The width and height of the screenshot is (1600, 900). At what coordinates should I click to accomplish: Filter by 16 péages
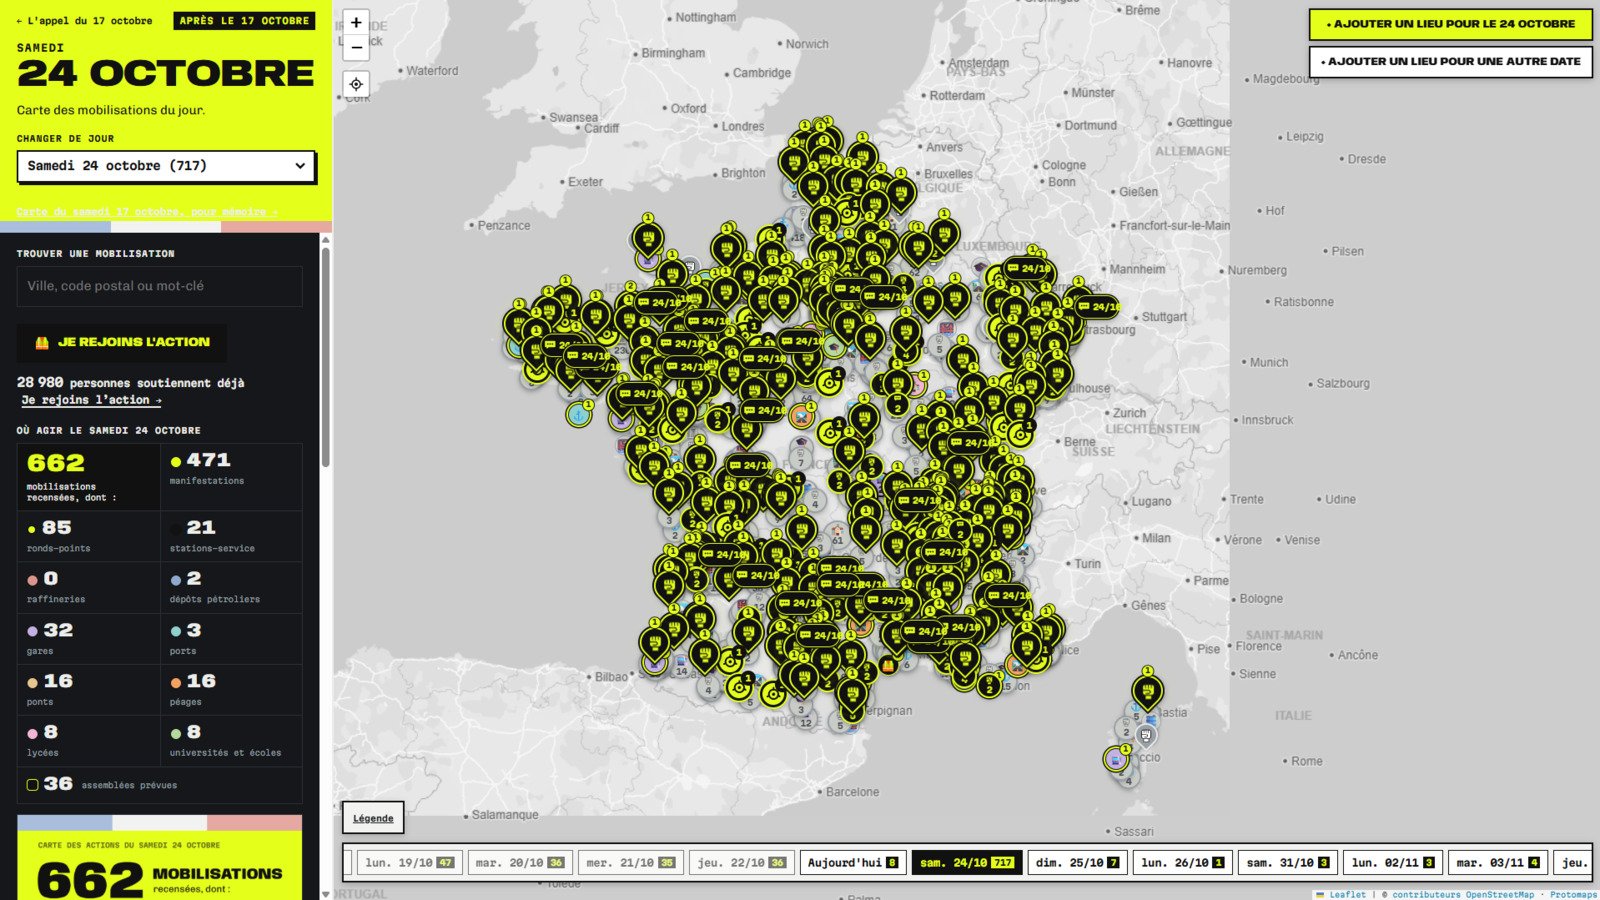(x=231, y=690)
